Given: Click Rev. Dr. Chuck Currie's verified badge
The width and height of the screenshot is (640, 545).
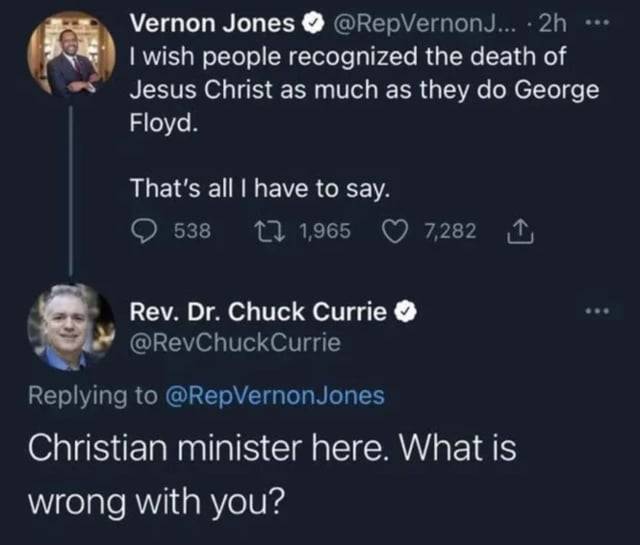Looking at the screenshot, I should (404, 312).
